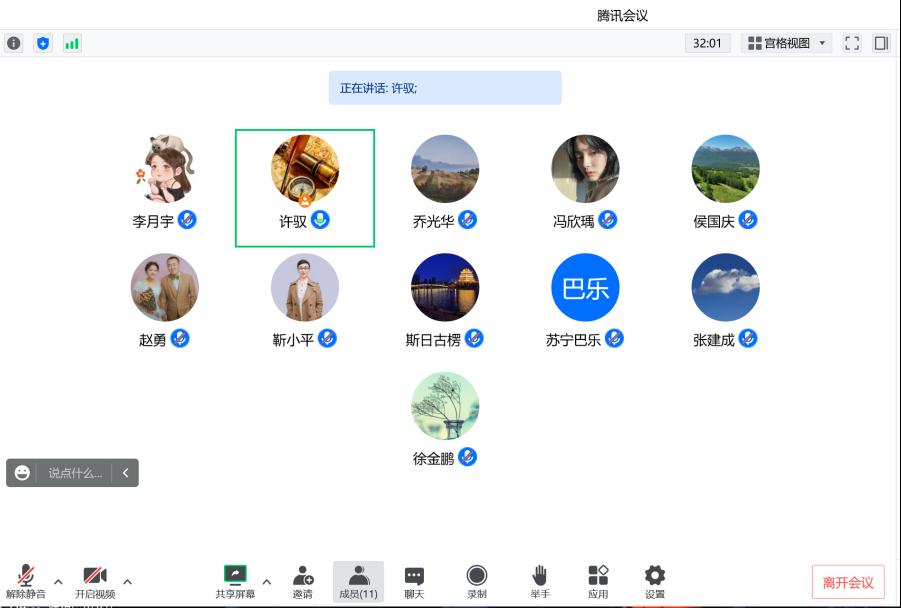Image resolution: width=901 pixels, height=608 pixels.
Task: Check the green network signal icon
Action: coord(72,43)
